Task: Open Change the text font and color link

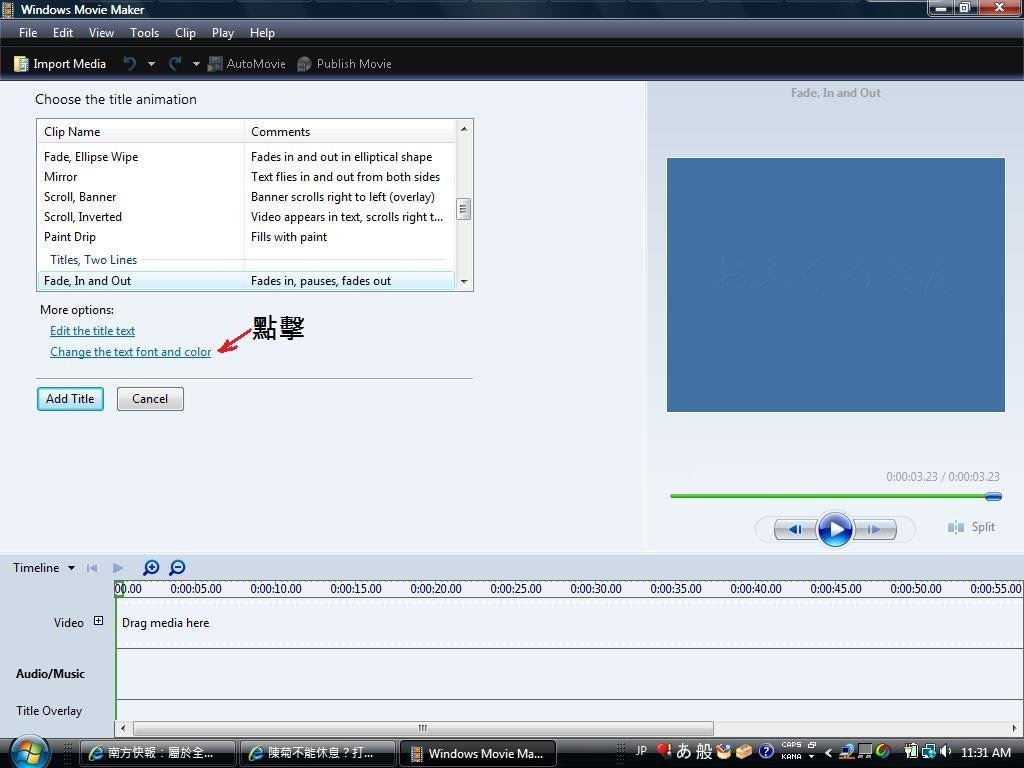Action: tap(131, 352)
